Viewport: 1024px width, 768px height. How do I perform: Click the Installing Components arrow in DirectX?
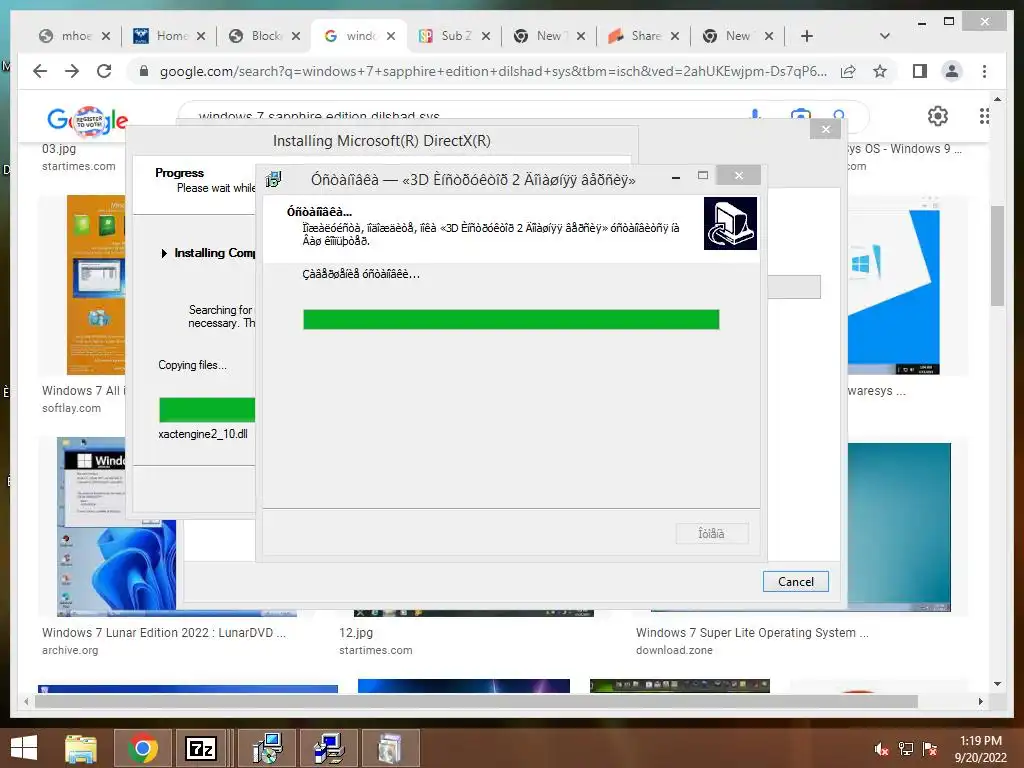pos(164,253)
